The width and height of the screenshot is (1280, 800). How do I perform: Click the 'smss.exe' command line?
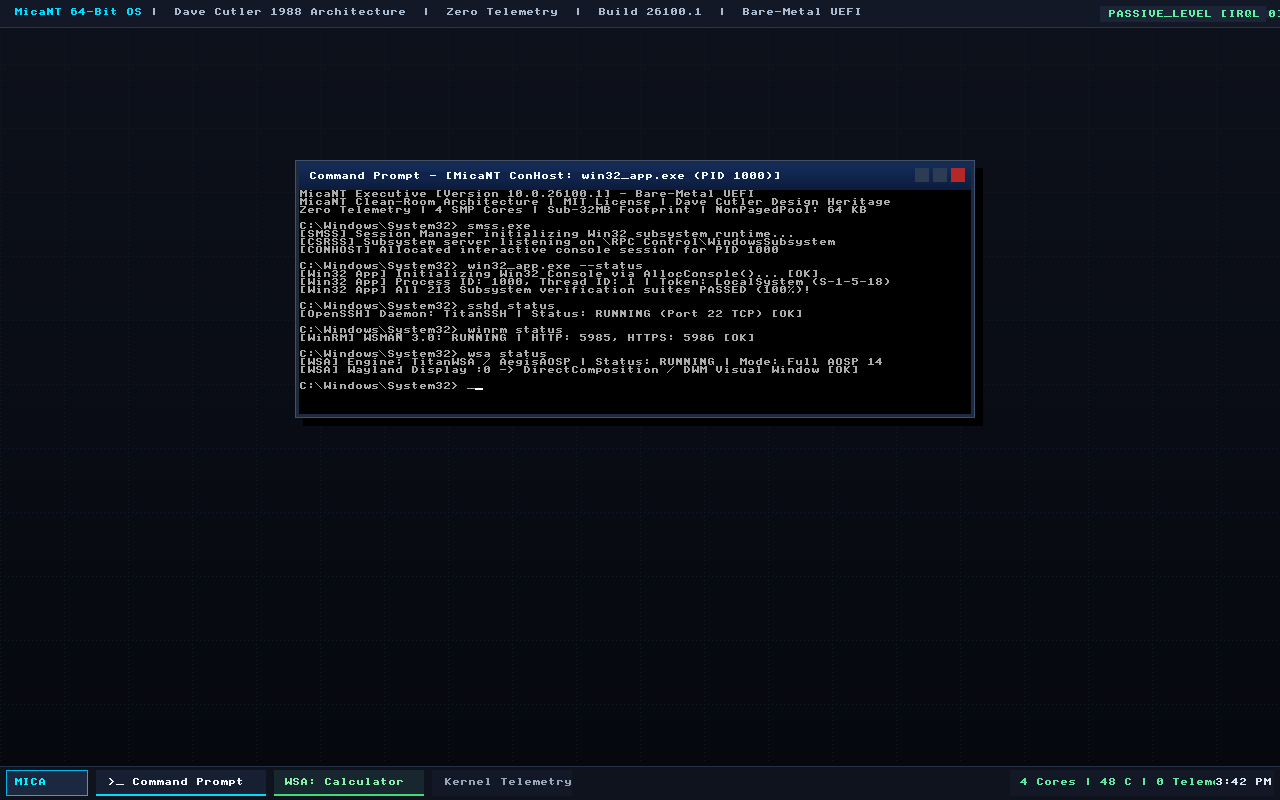(x=415, y=226)
